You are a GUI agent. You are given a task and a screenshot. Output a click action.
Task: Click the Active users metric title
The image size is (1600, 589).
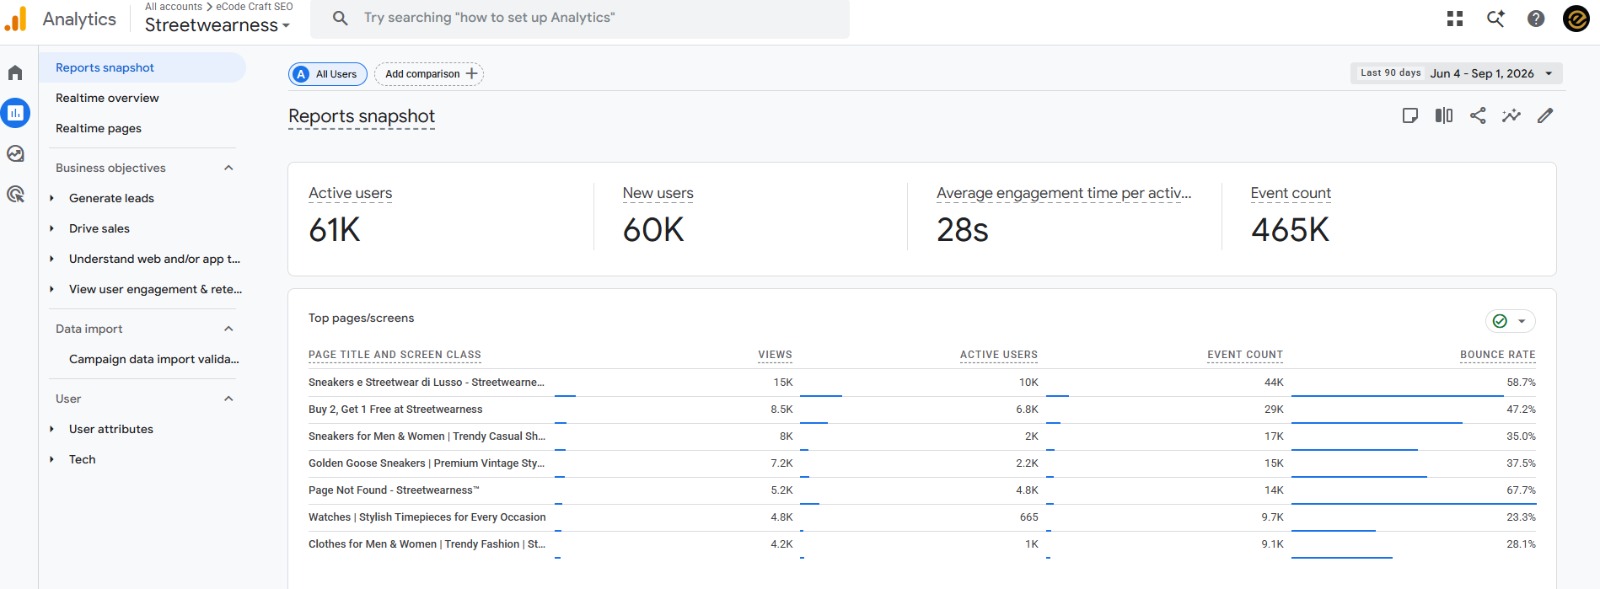click(350, 193)
